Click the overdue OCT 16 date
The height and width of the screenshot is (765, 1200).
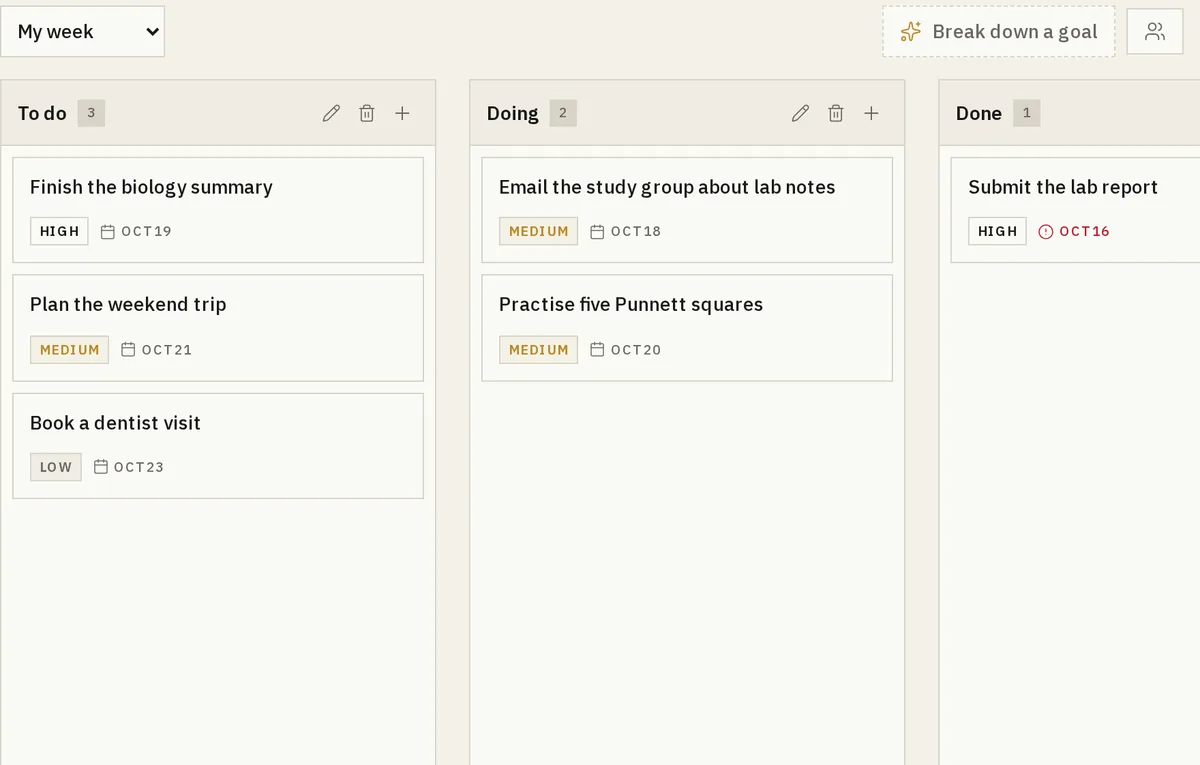point(1085,231)
